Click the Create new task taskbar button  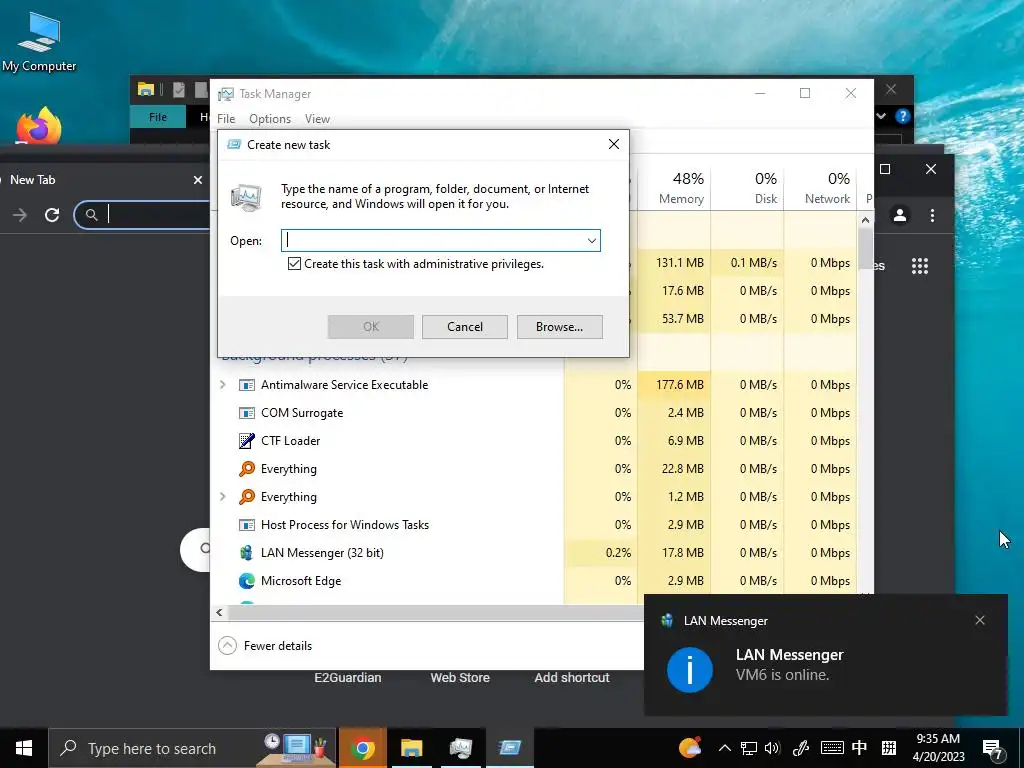coord(510,748)
